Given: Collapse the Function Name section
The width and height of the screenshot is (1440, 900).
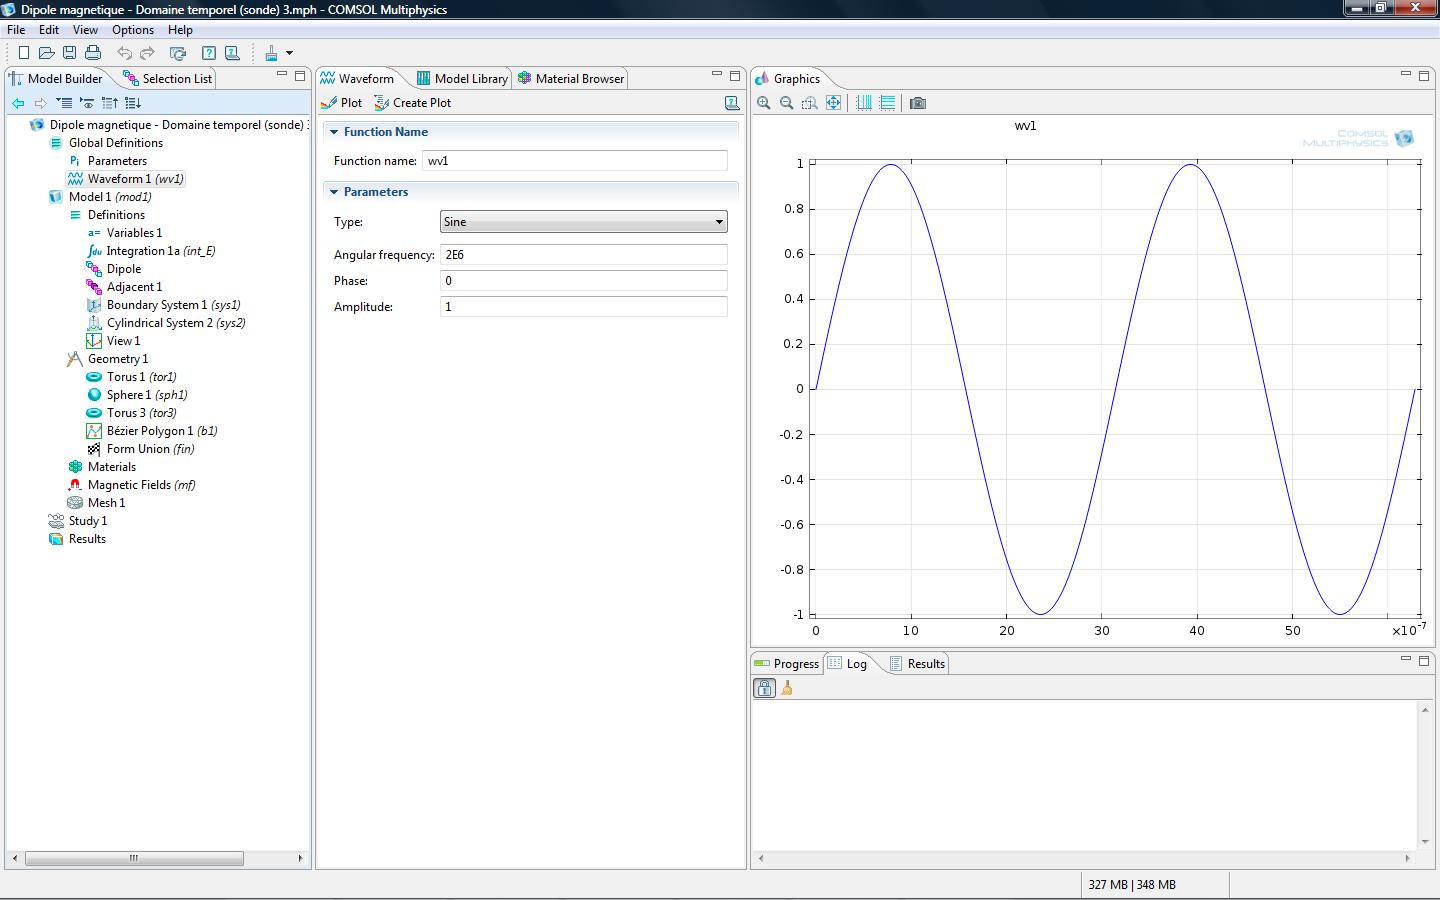Looking at the screenshot, I should [x=334, y=132].
